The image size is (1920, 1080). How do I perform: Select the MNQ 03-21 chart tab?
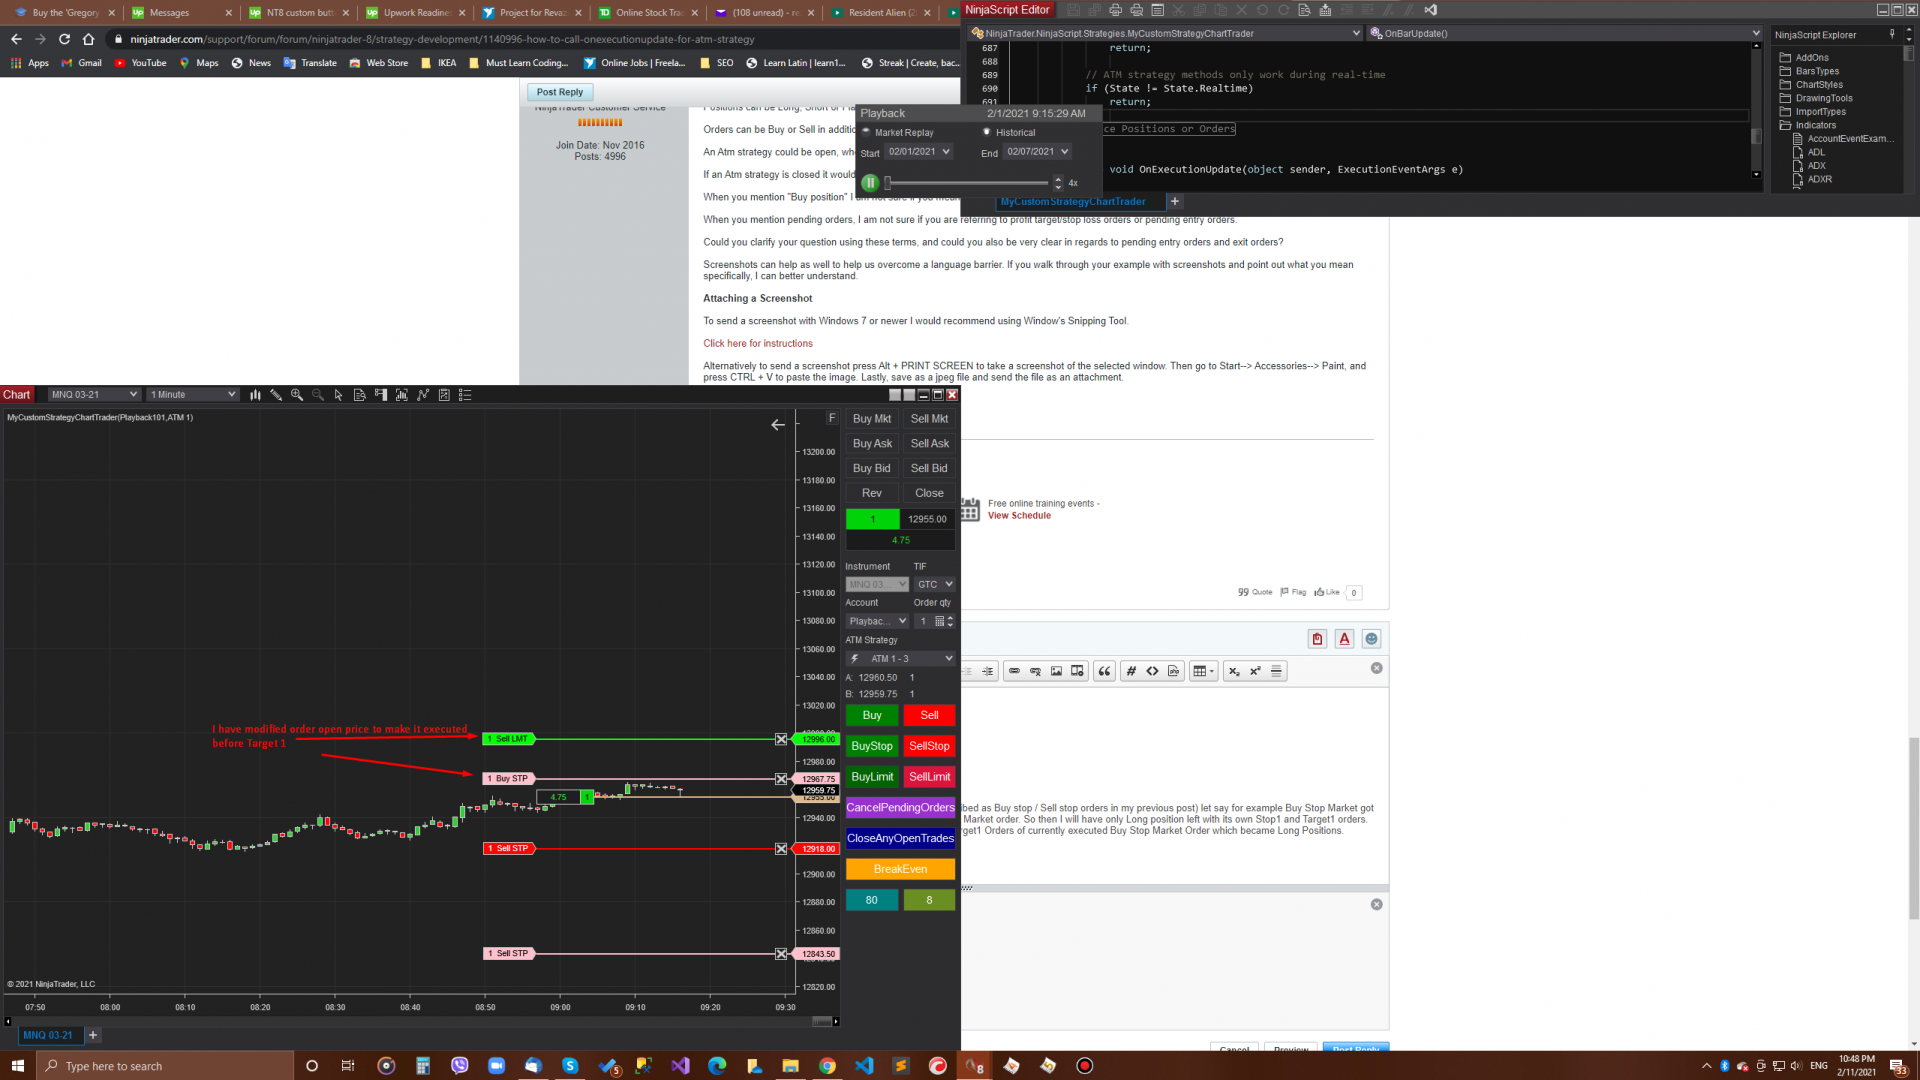[48, 1035]
